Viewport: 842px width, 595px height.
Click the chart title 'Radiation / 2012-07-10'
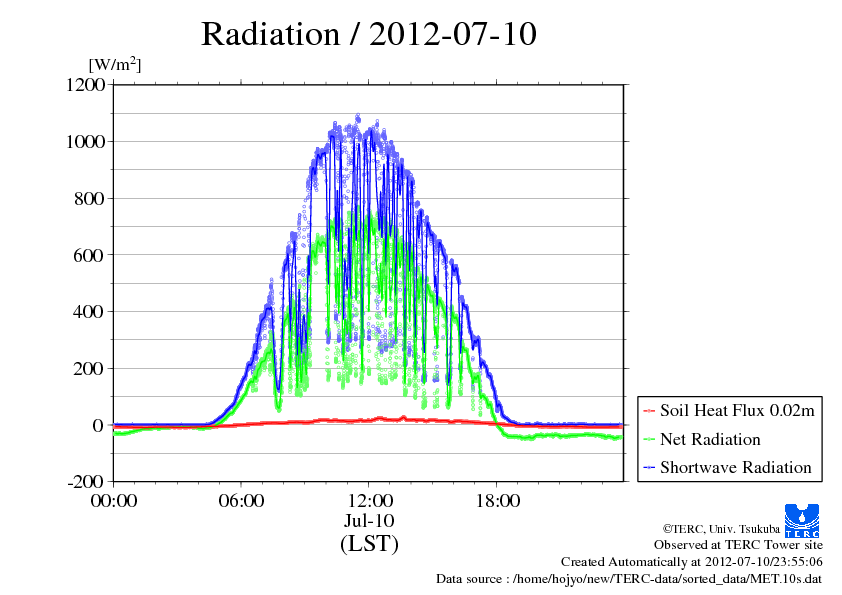click(368, 34)
